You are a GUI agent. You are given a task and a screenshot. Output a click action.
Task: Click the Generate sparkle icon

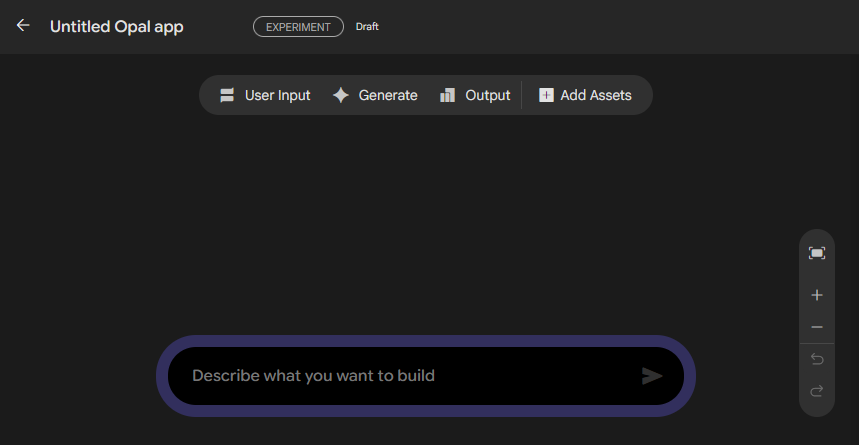[x=341, y=95]
